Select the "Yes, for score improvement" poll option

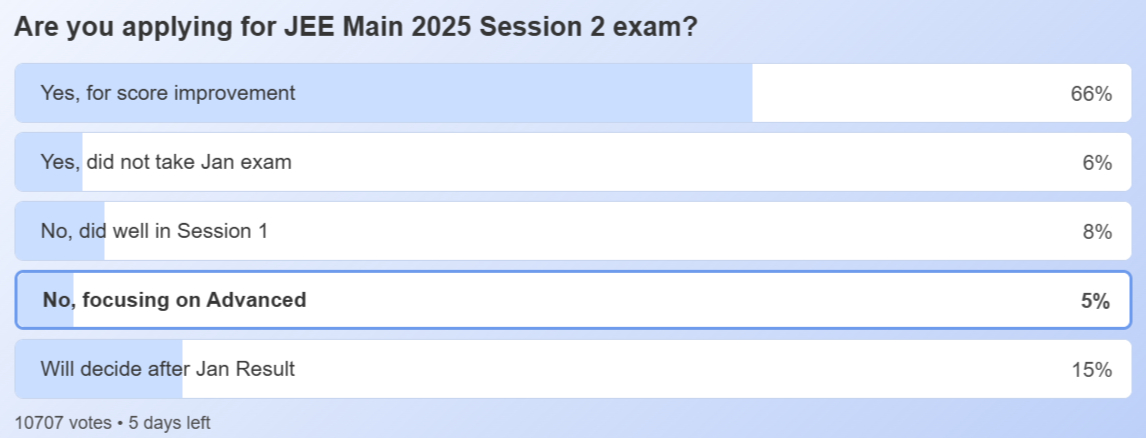168,93
